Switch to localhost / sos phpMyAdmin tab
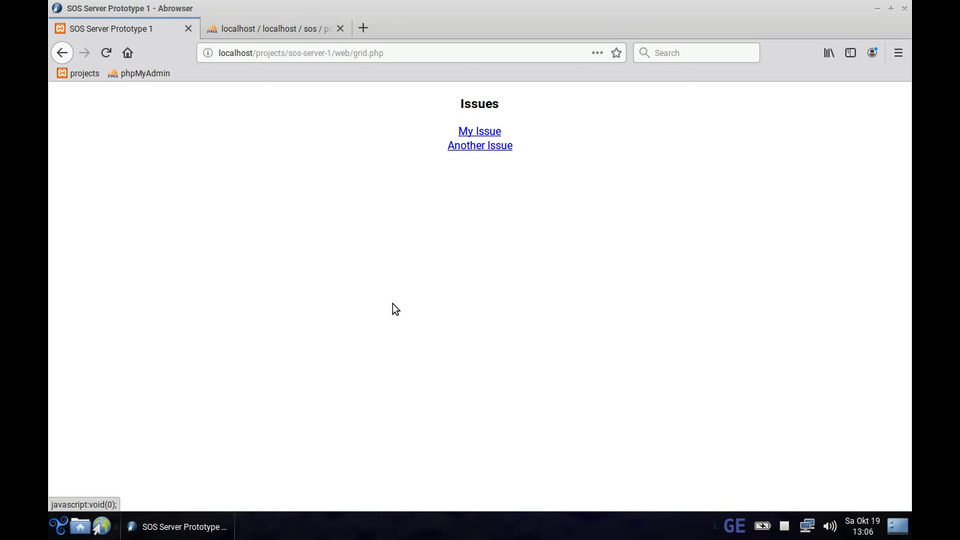The image size is (960, 540). (x=276, y=28)
